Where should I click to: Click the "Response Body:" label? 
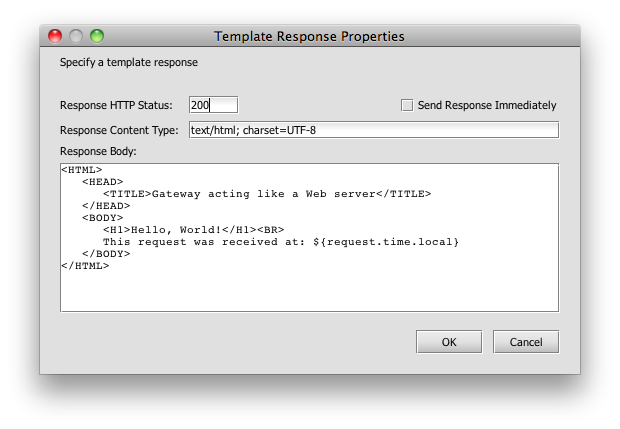[98, 152]
